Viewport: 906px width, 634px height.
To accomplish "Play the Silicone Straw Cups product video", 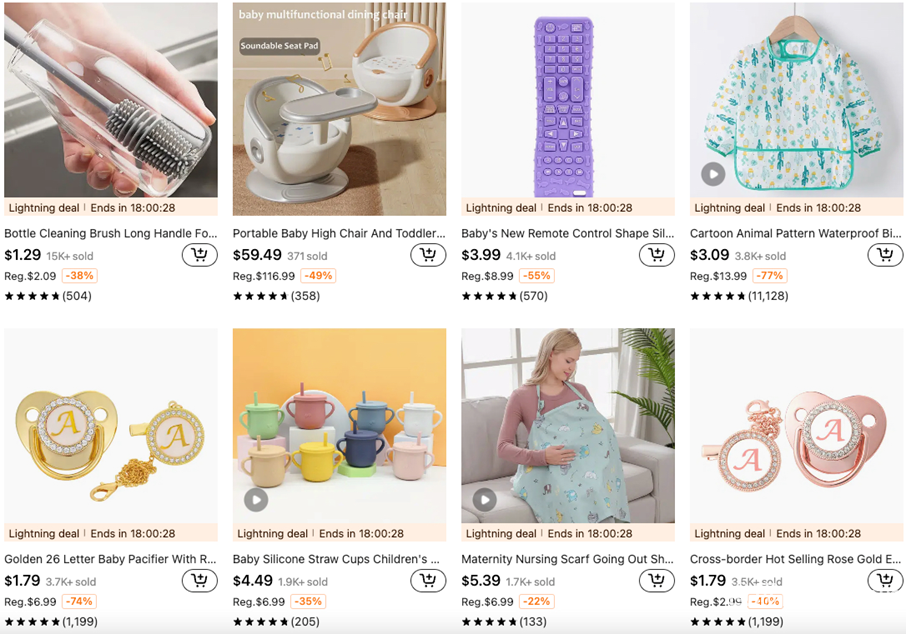I will 256,499.
